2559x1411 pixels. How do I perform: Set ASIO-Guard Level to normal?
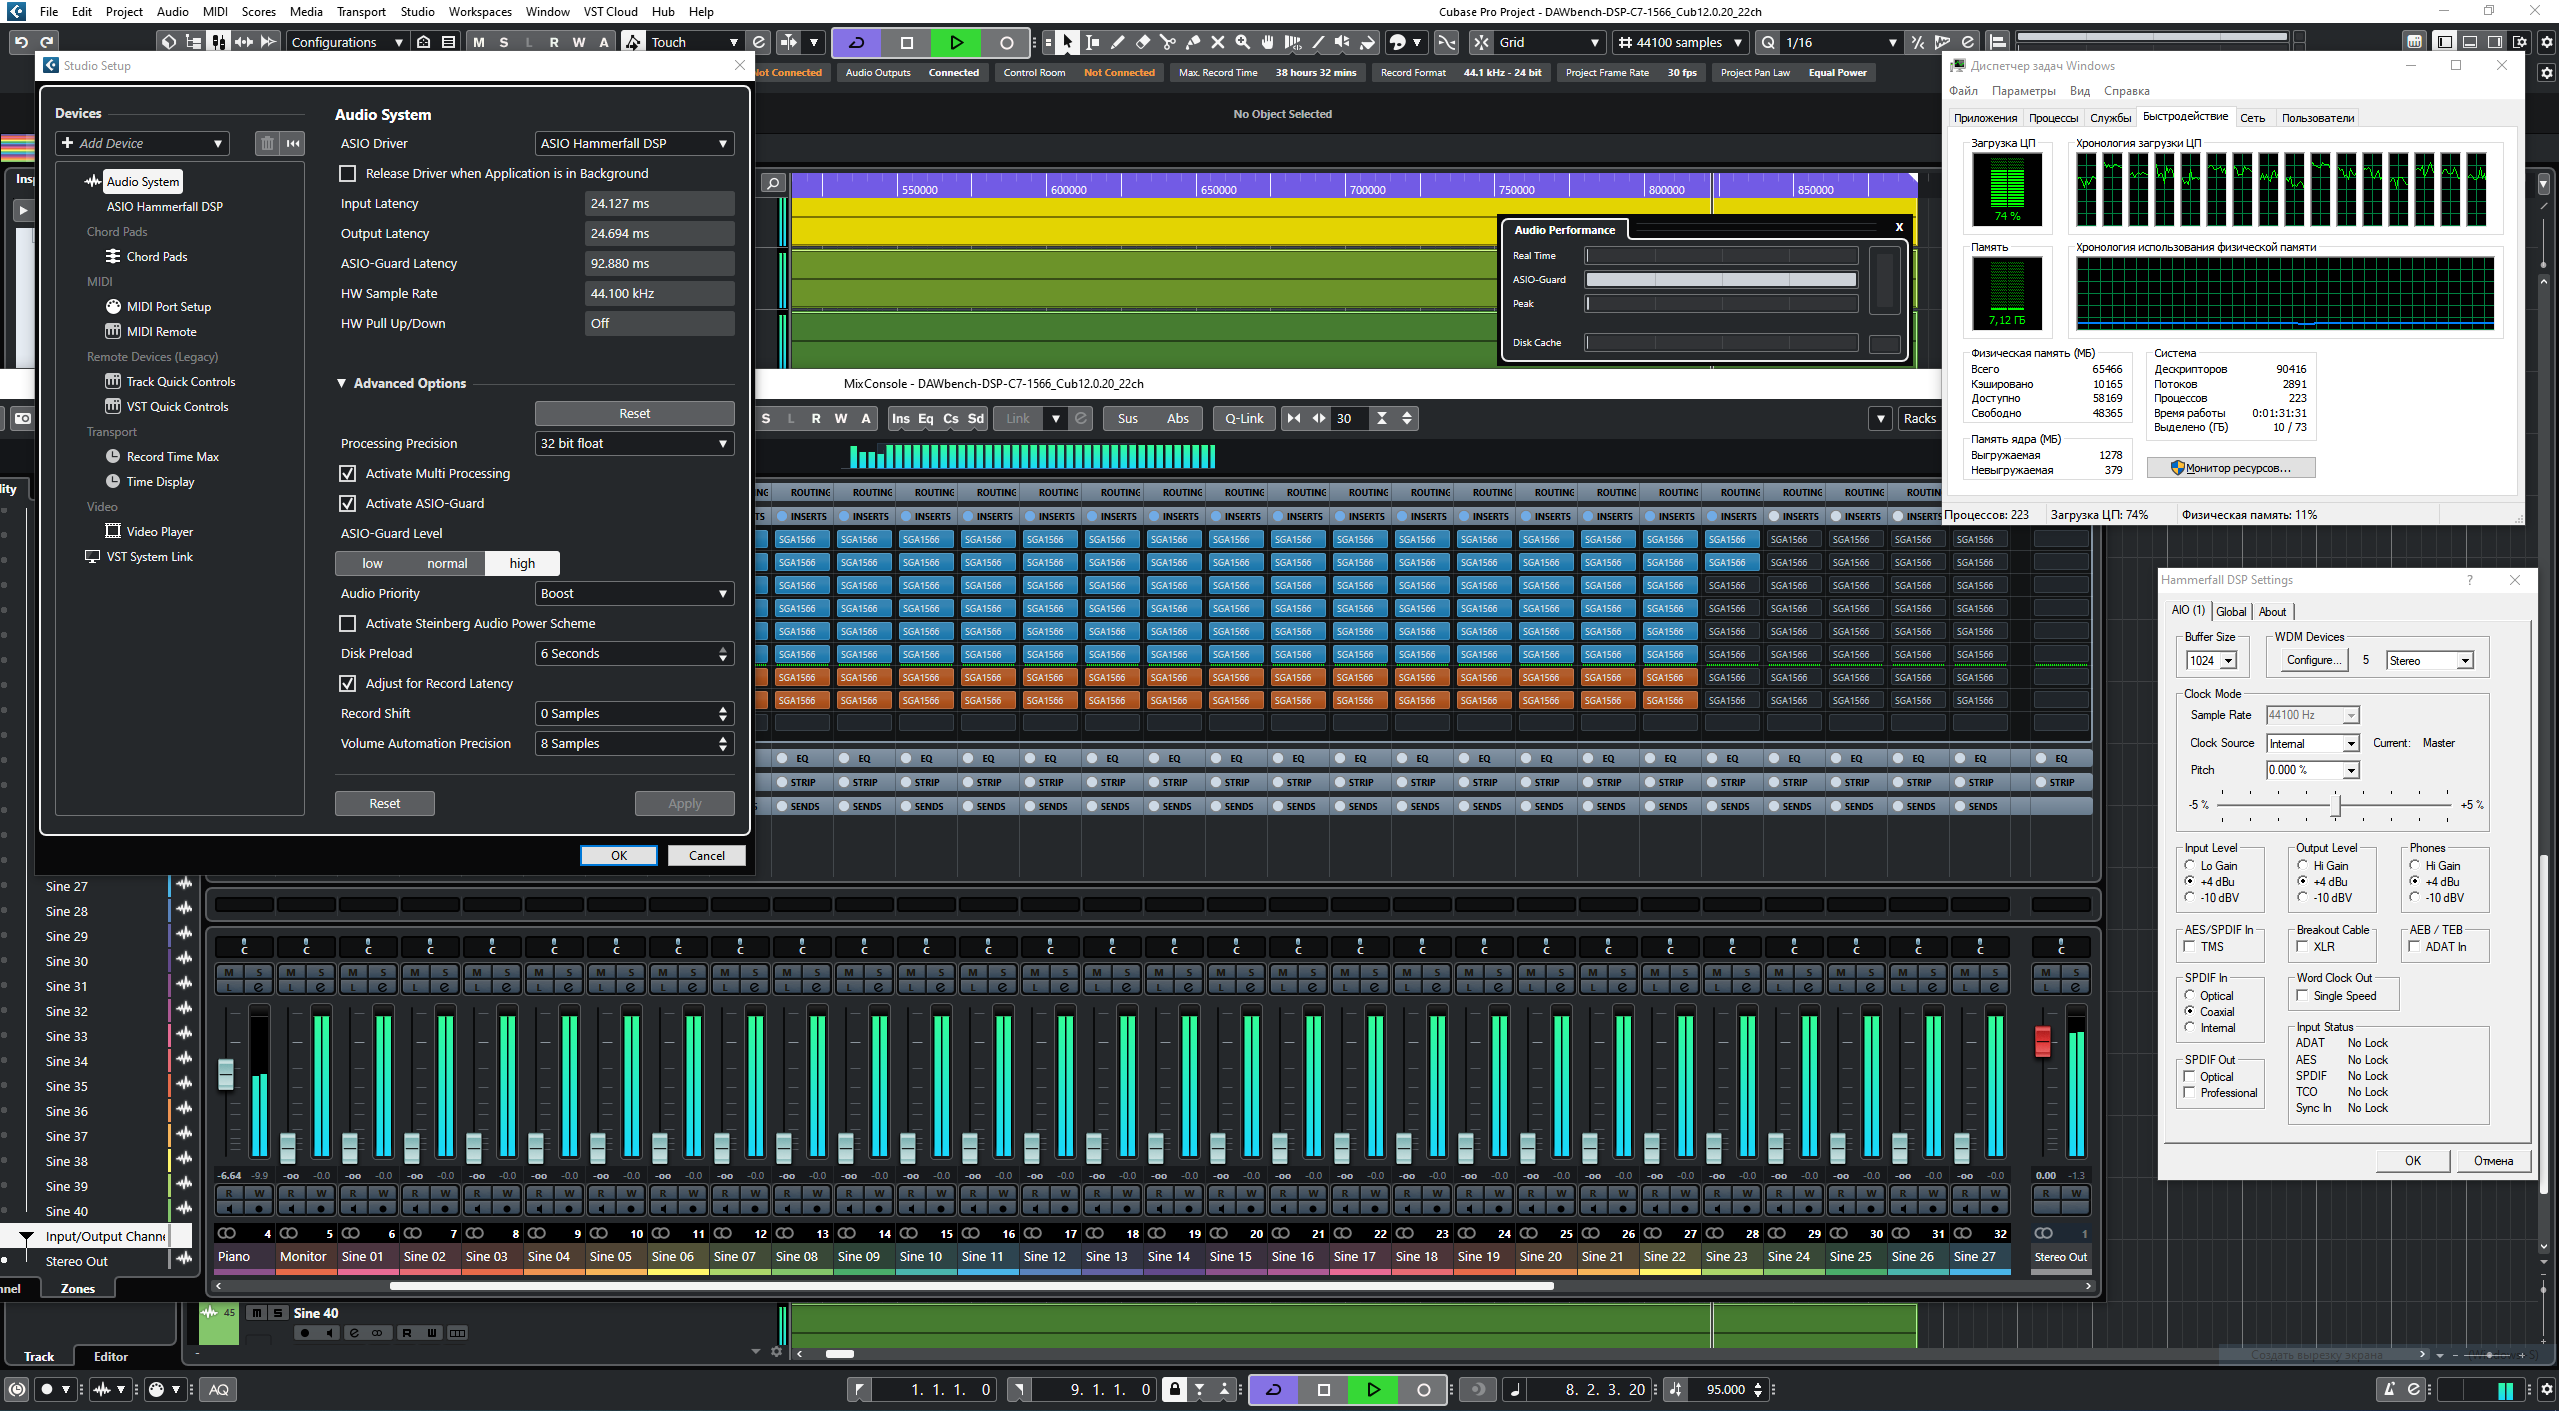(x=446, y=563)
